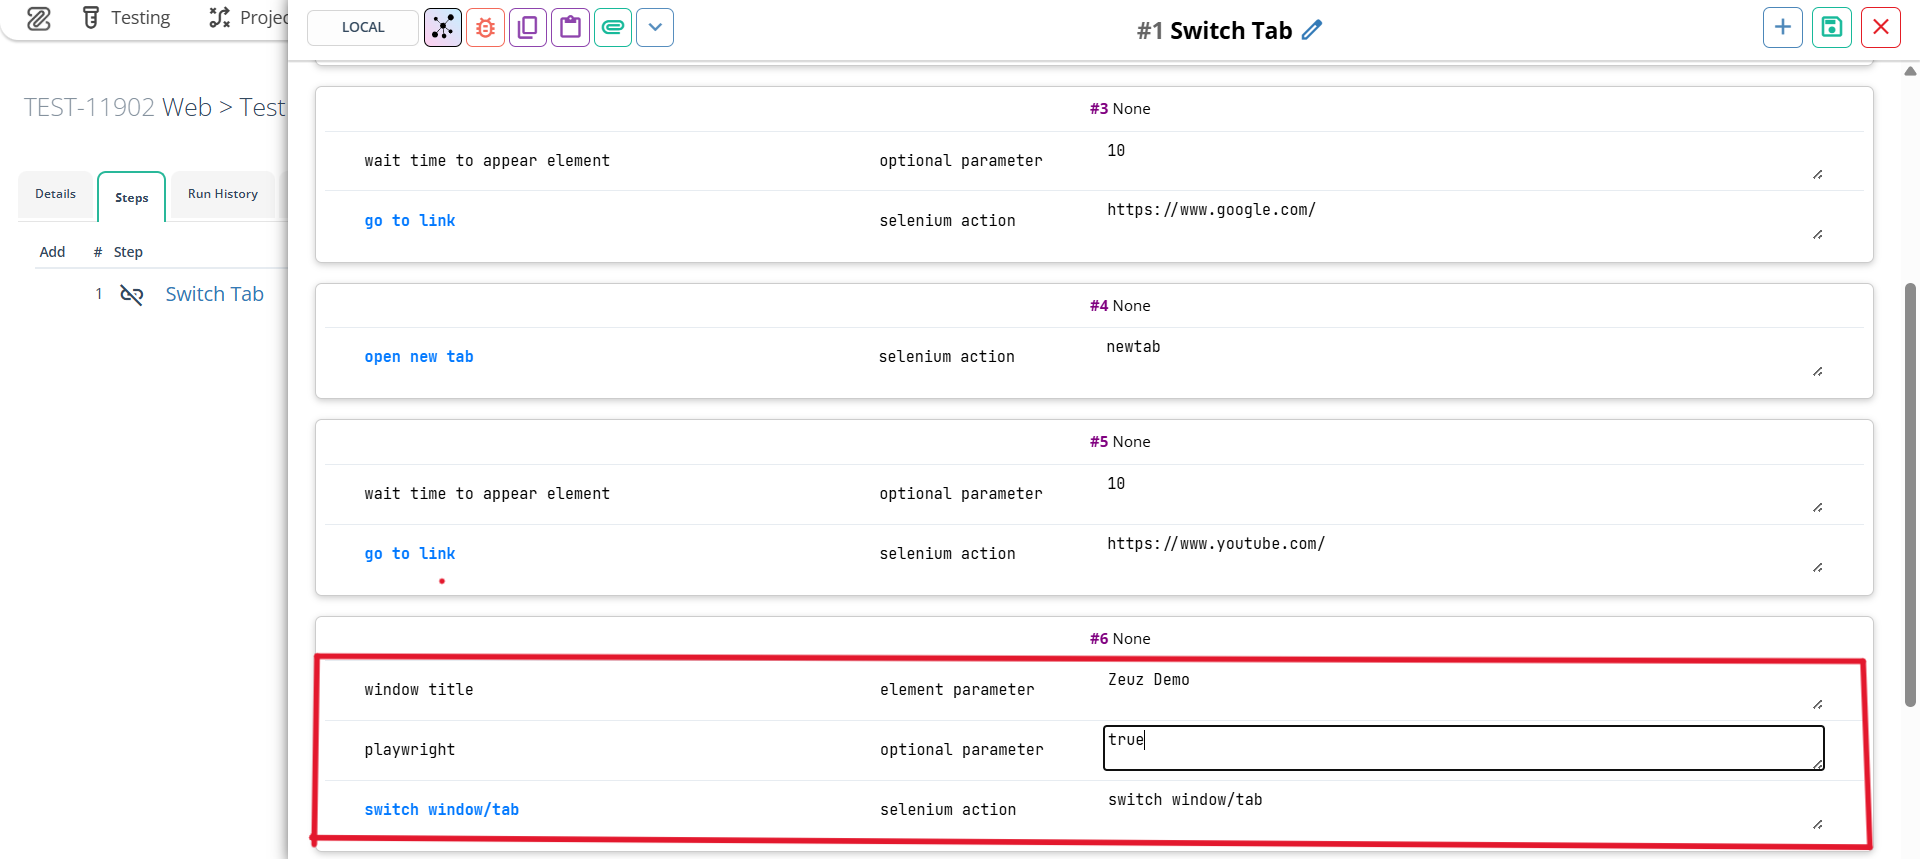Expand the blue chevron dropdown in toolbar
Screen dimensions: 1920x859
click(x=655, y=28)
